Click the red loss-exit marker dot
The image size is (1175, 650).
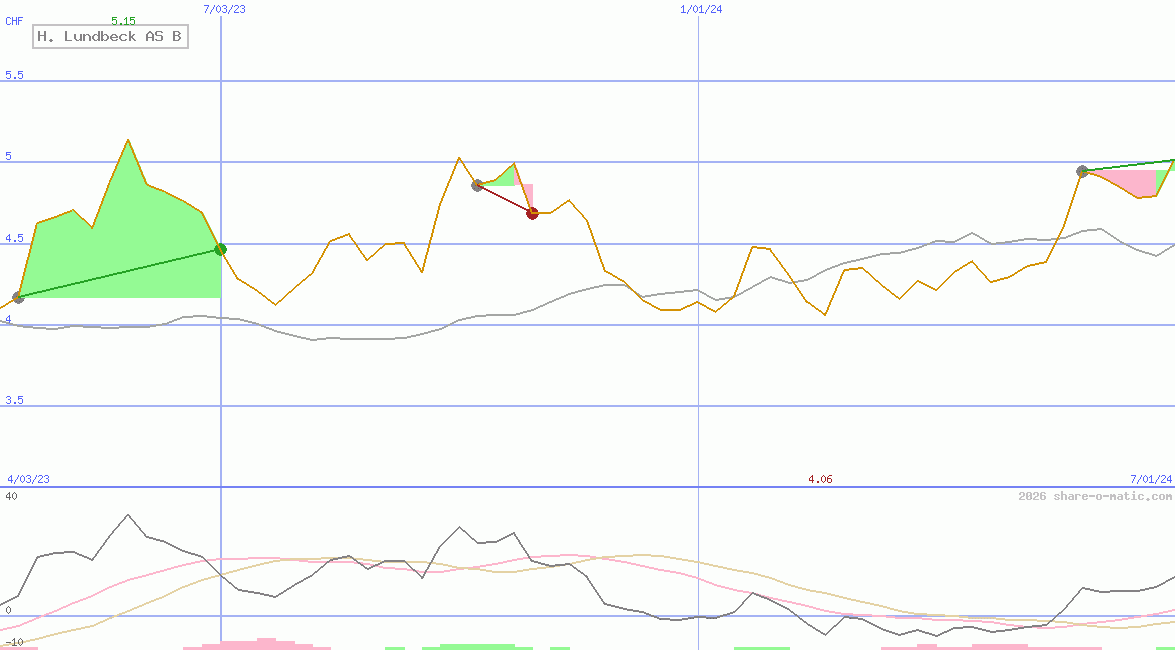click(532, 213)
